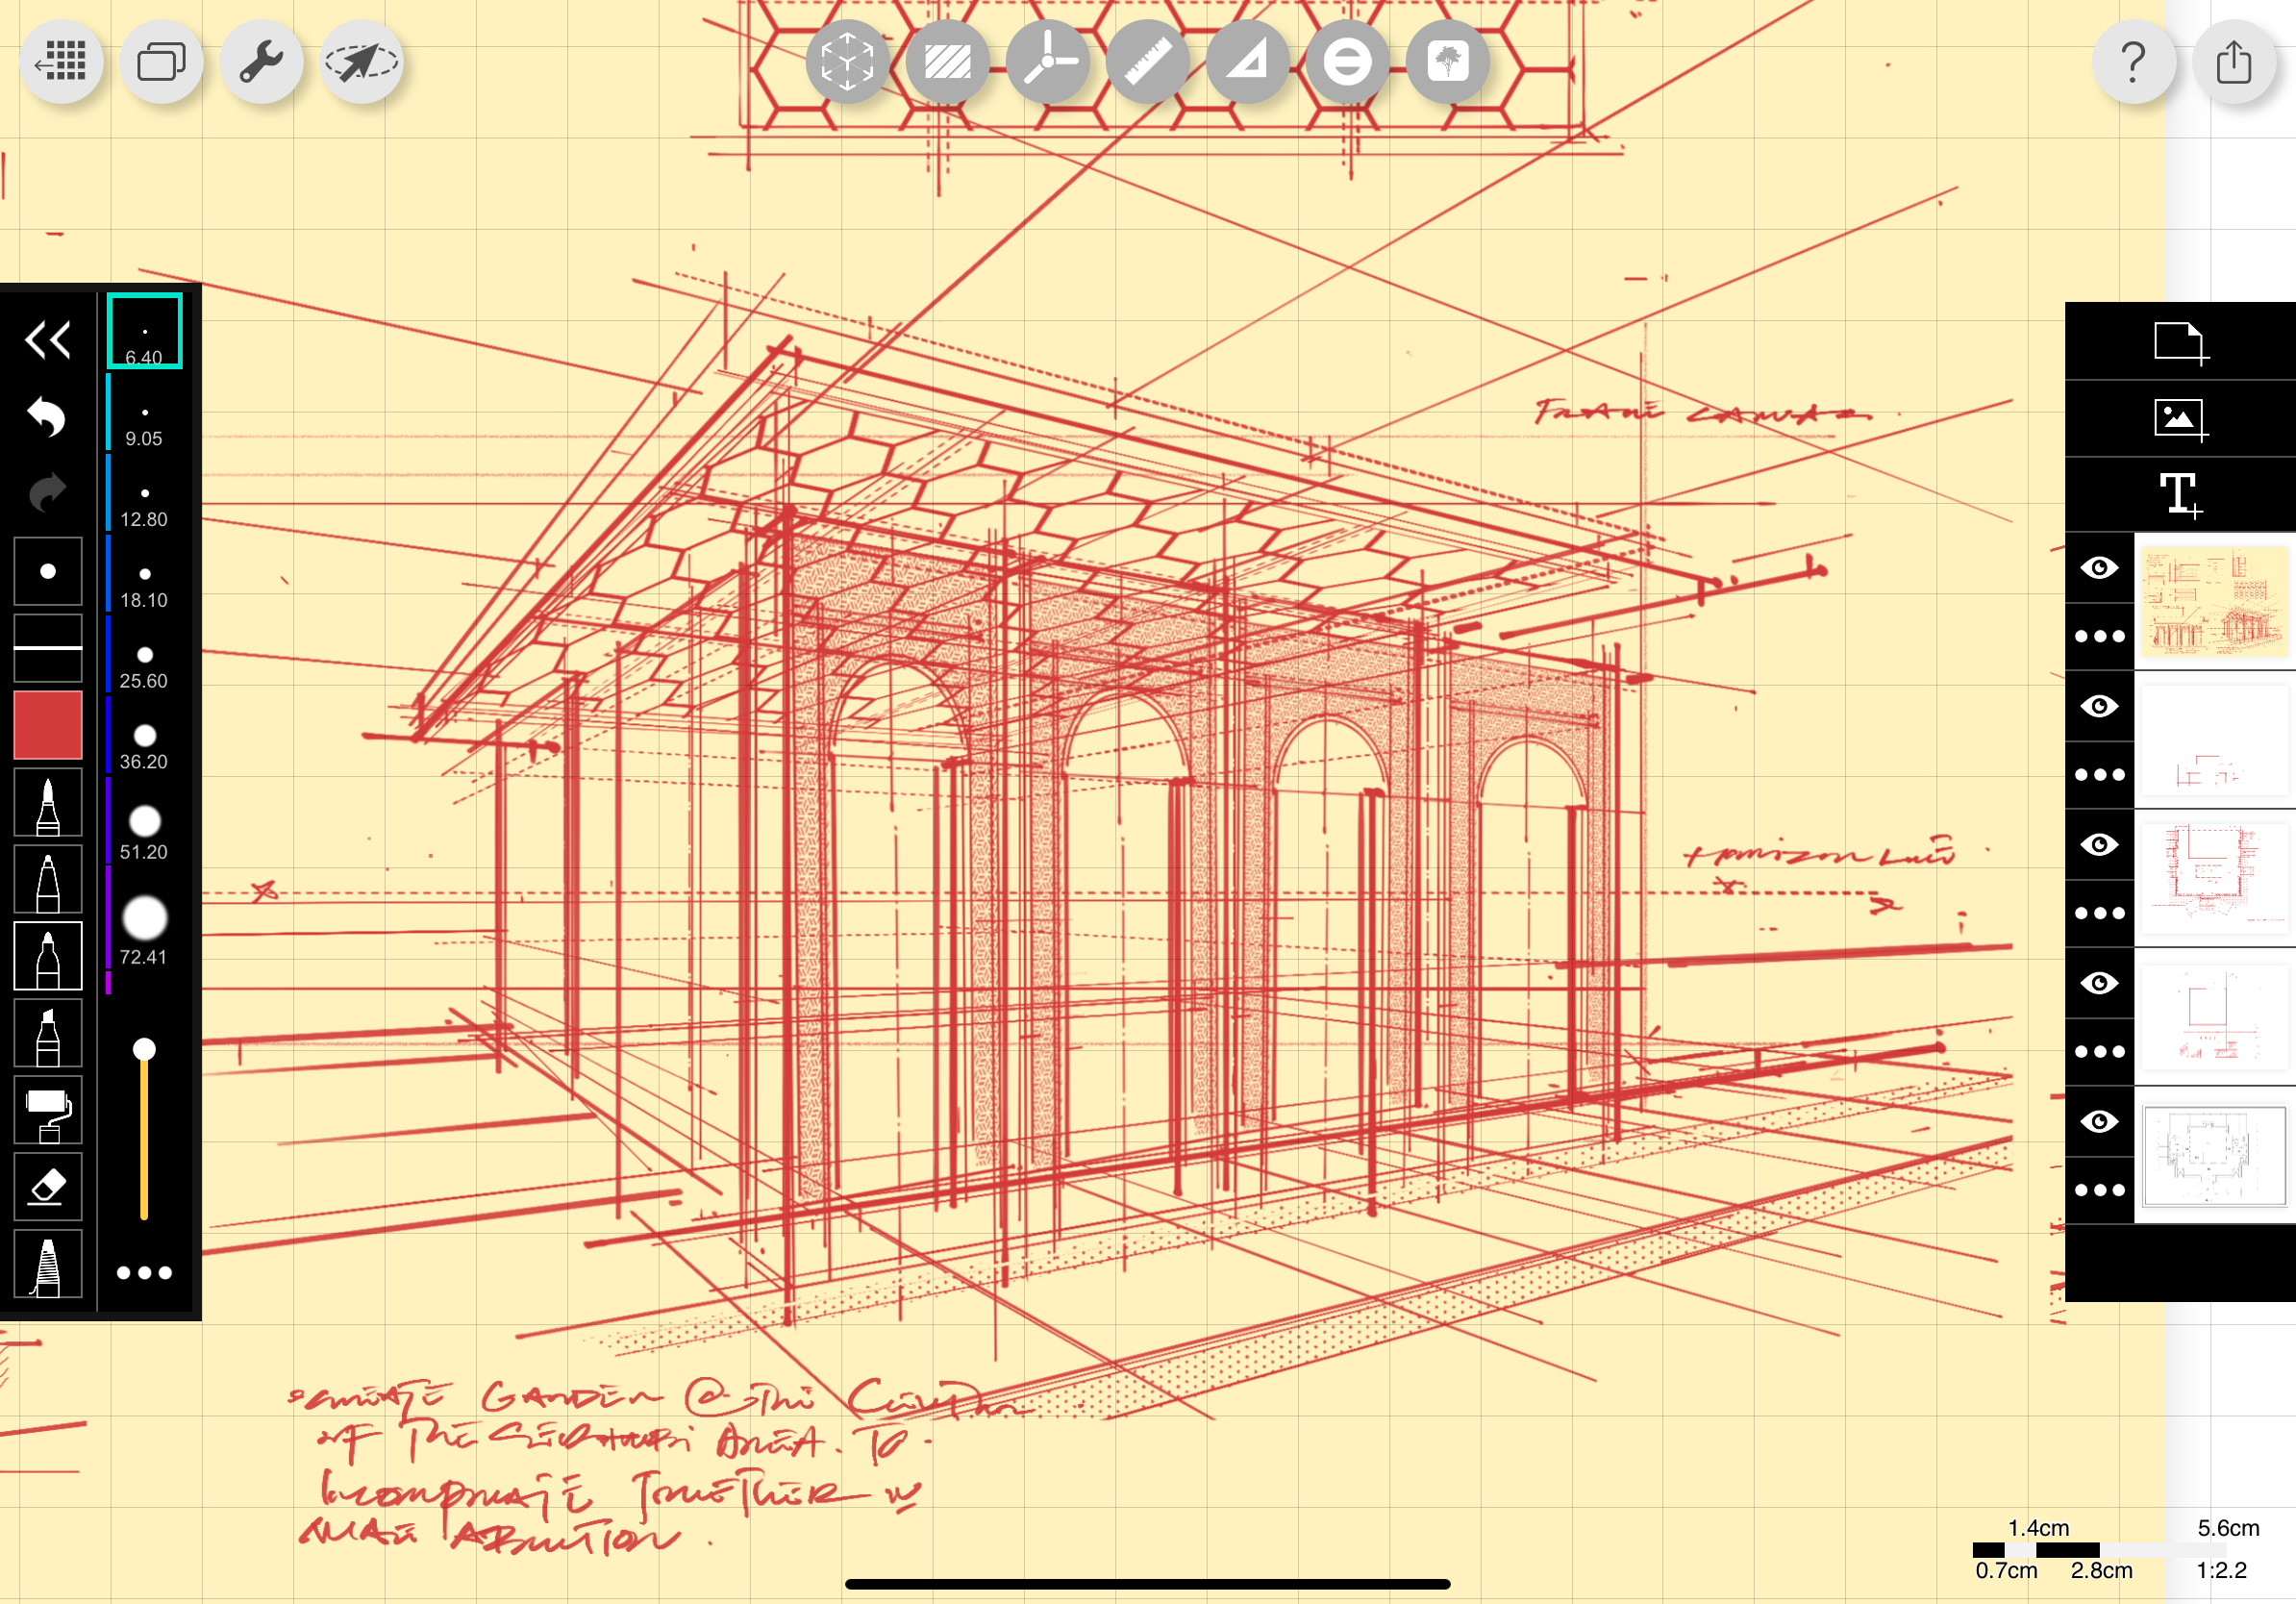
Task: Open the red color swatch
Action: (x=48, y=724)
